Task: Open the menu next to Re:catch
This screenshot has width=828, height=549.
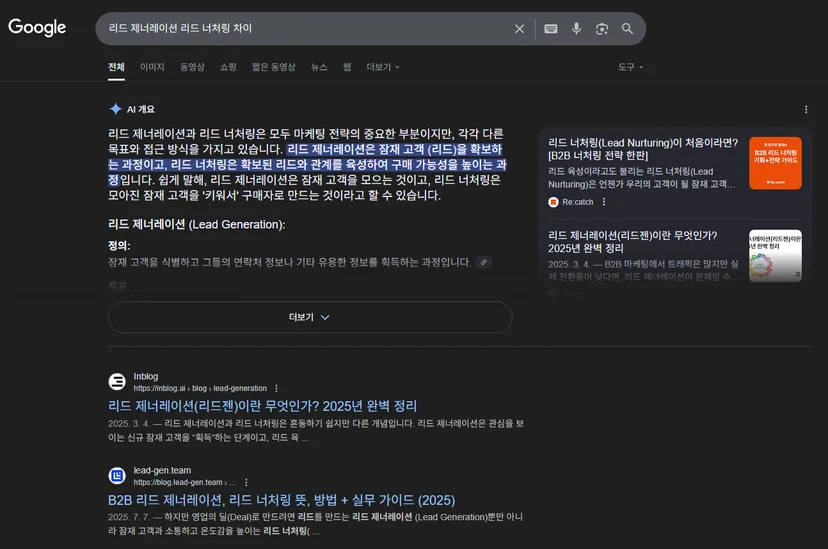Action: [604, 202]
